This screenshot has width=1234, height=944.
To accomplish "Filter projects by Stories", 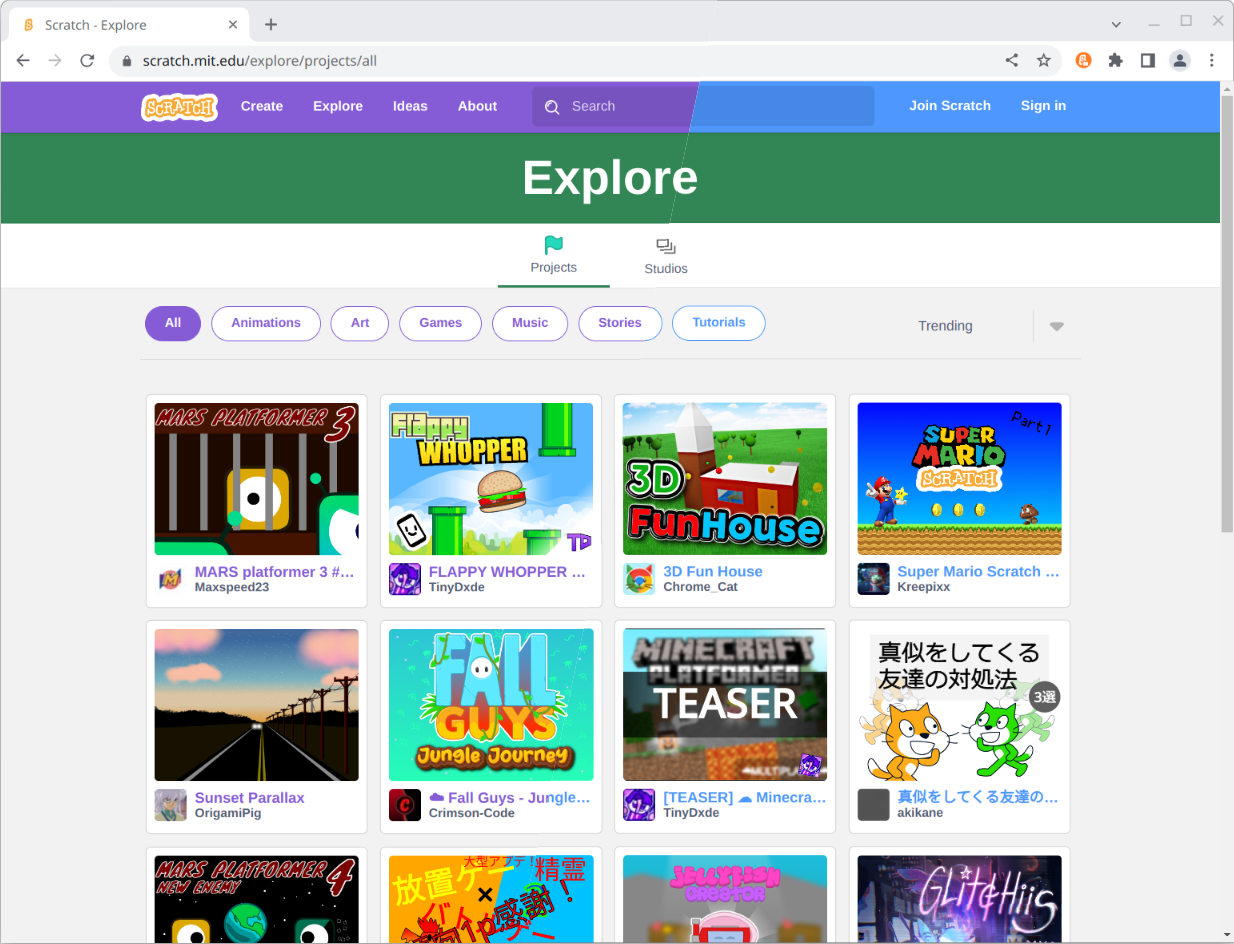I will tap(620, 323).
